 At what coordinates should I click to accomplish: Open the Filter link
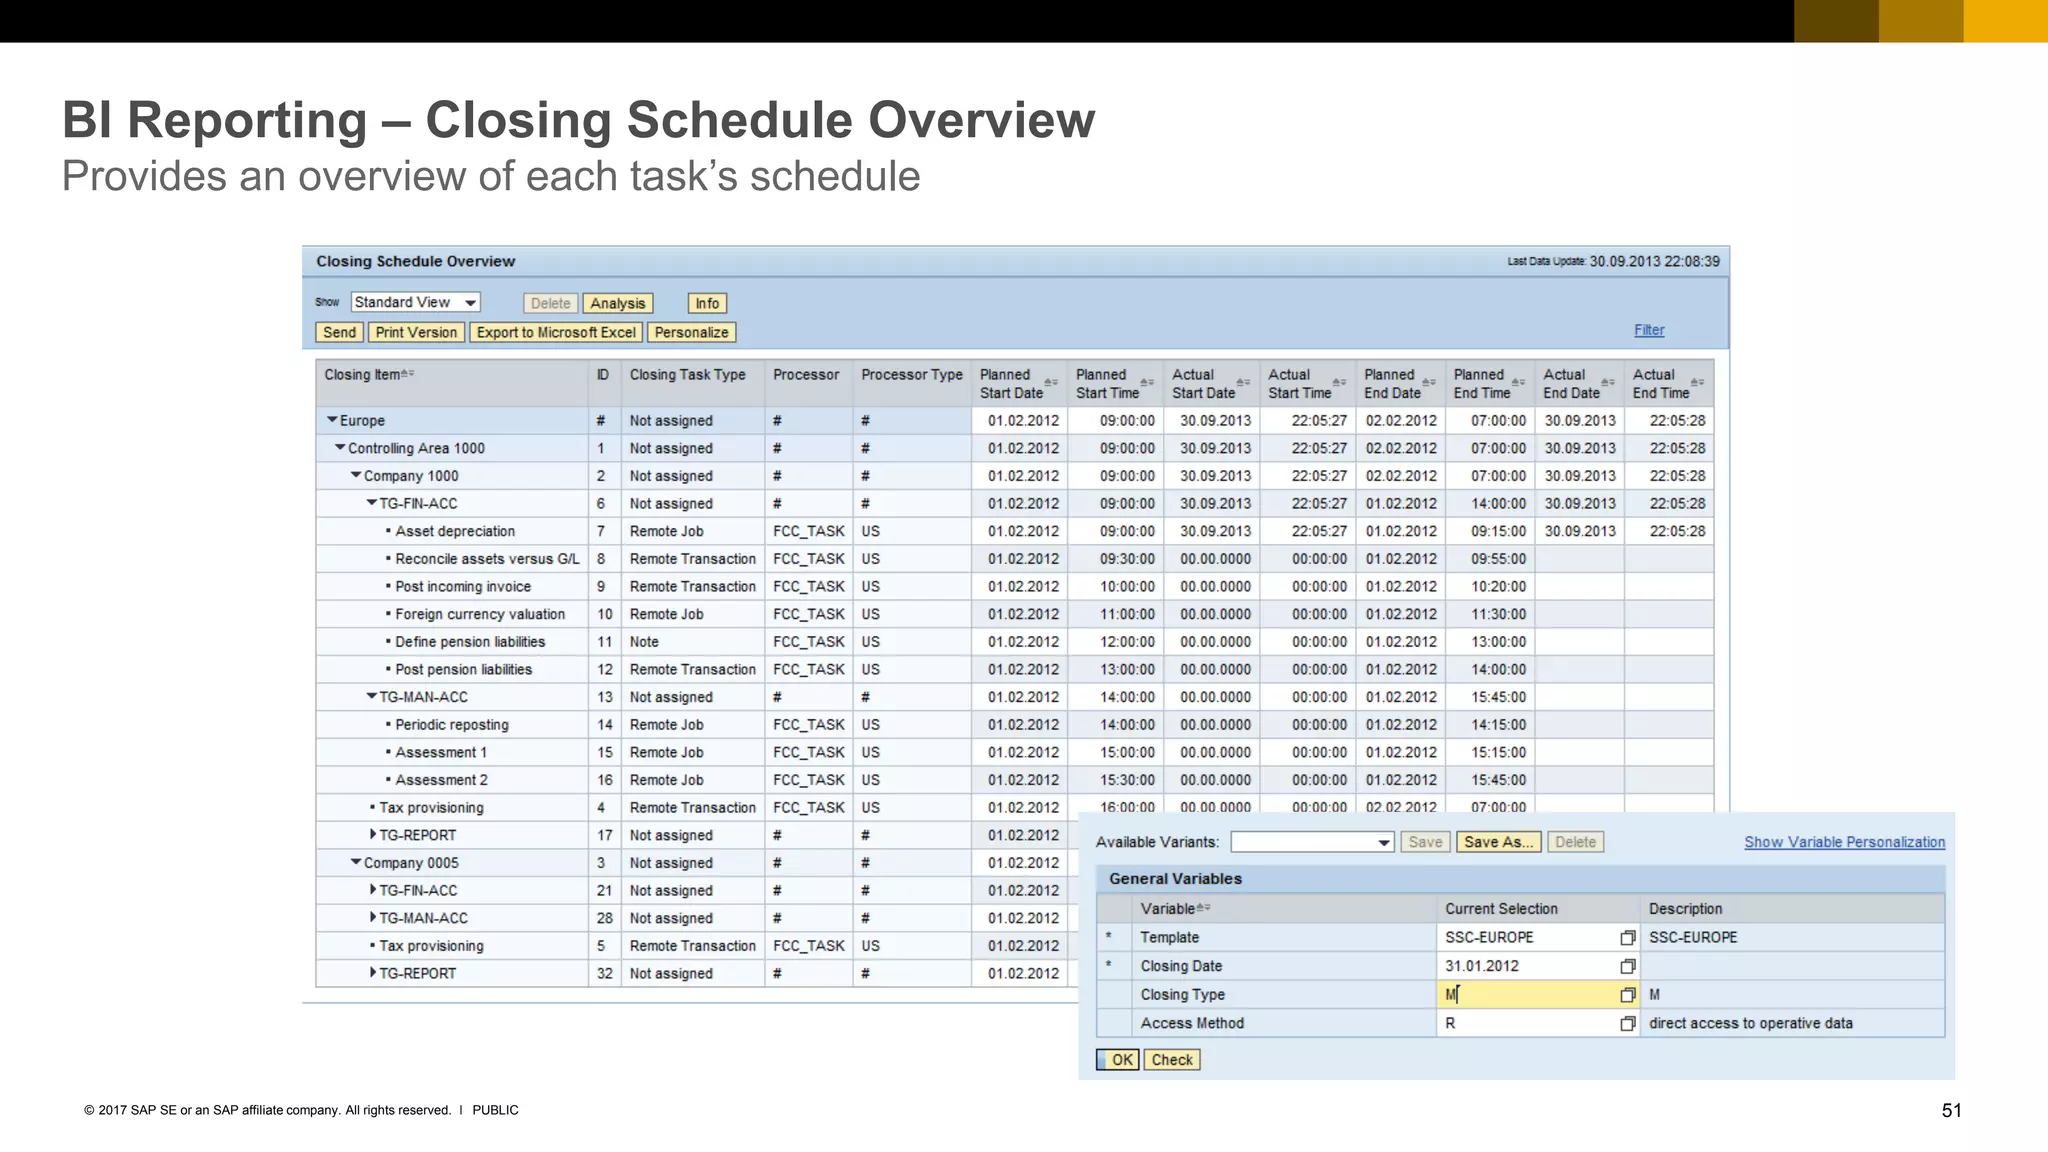tap(1649, 330)
